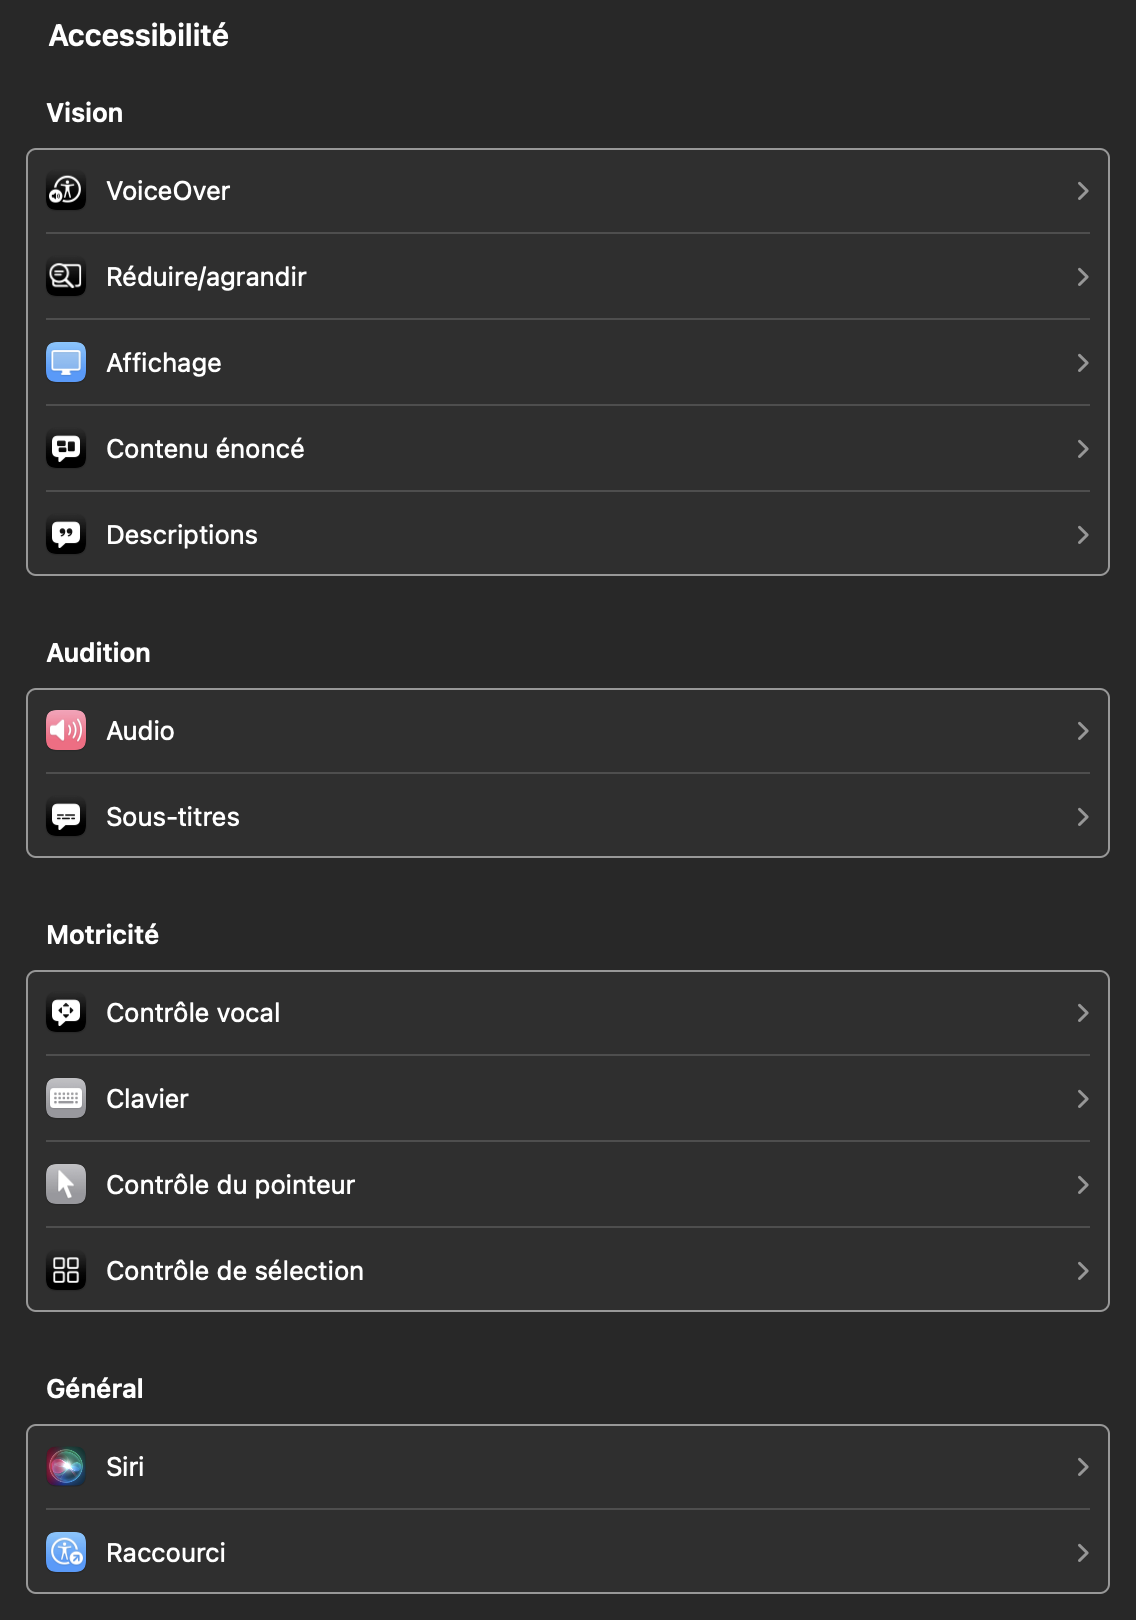Click the blue Affichage display icon
Image resolution: width=1136 pixels, height=1620 pixels.
click(x=66, y=363)
